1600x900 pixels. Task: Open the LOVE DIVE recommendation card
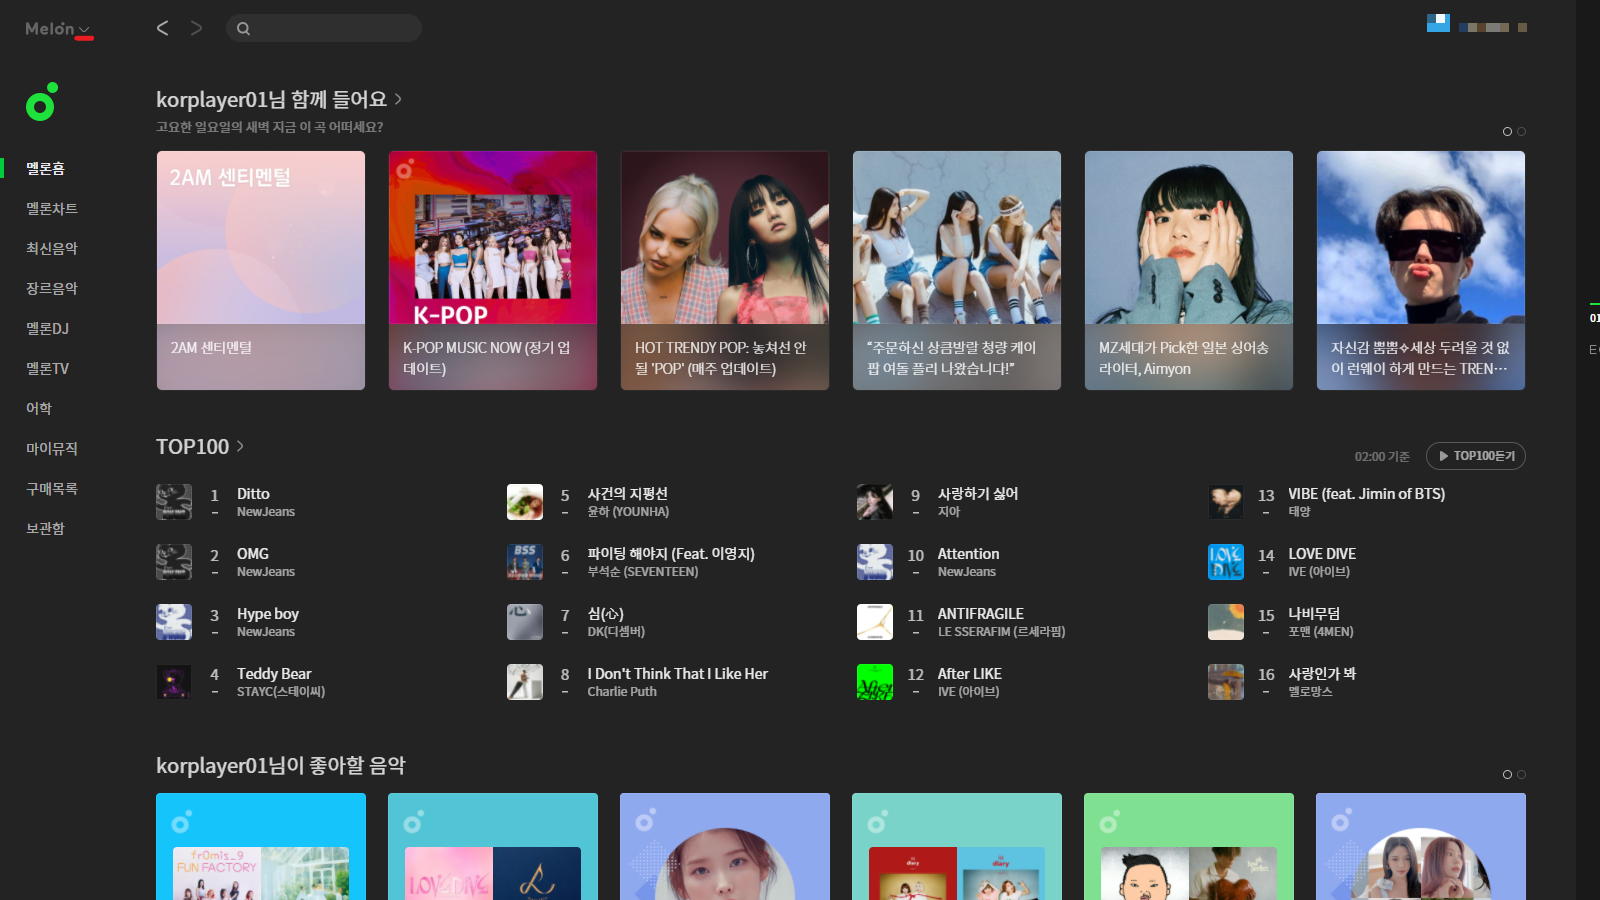tap(493, 847)
